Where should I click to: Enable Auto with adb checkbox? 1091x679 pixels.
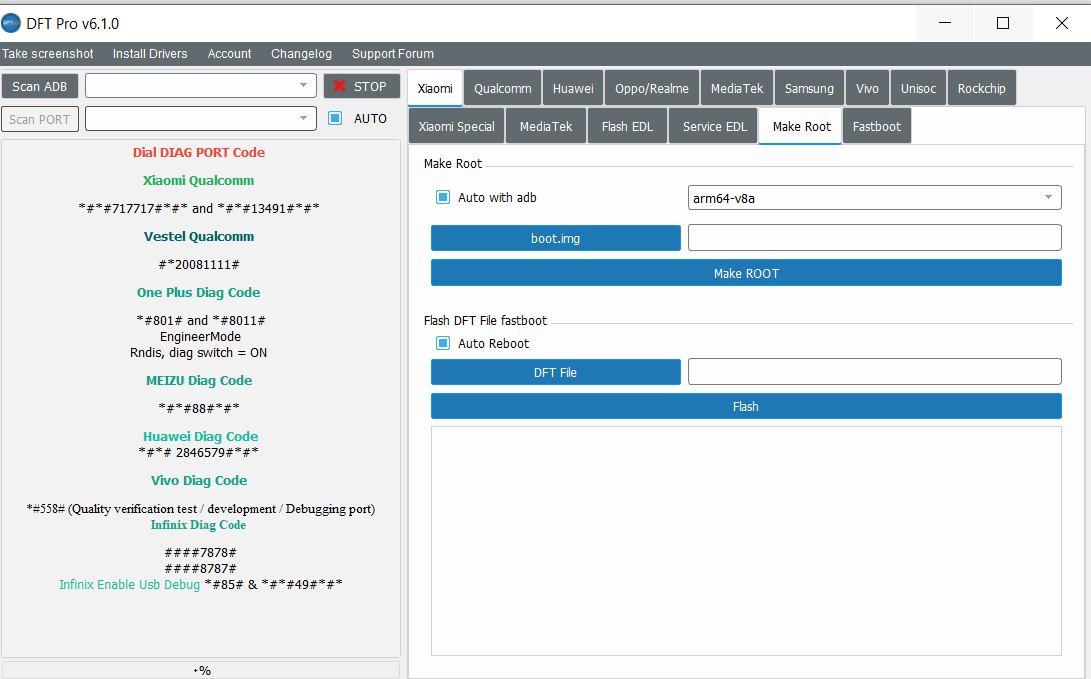click(x=443, y=198)
